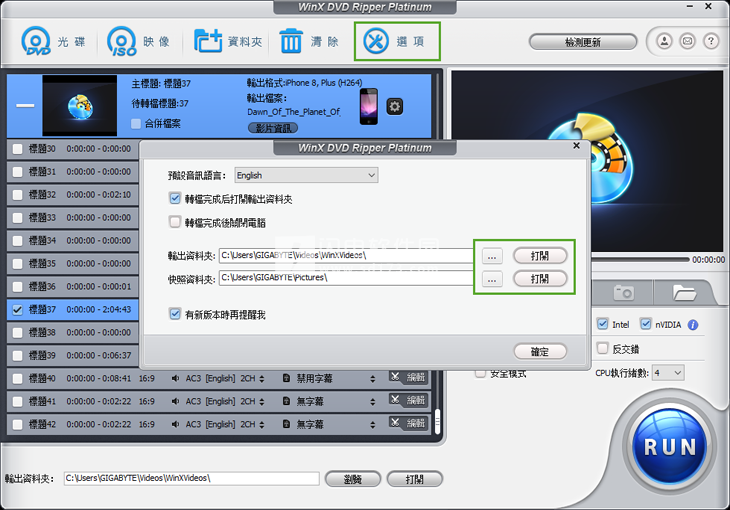
Task: Click the email envelope icon
Action: tap(688, 41)
